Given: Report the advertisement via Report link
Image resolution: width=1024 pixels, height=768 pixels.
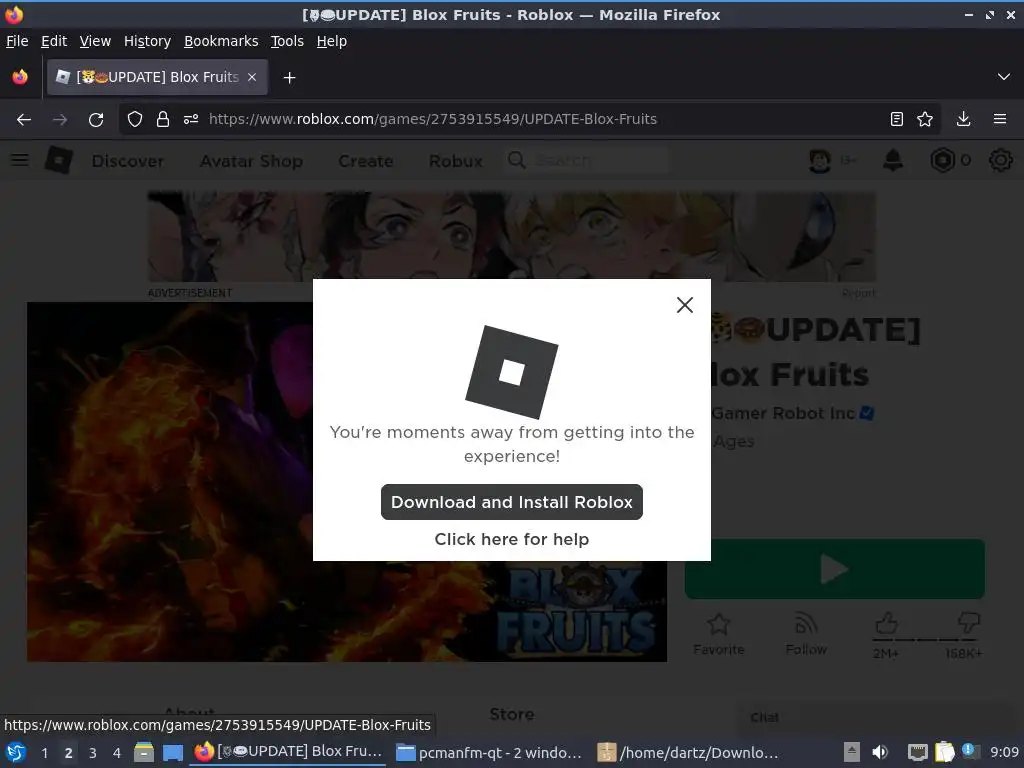Looking at the screenshot, I should pyautogui.click(x=858, y=293).
